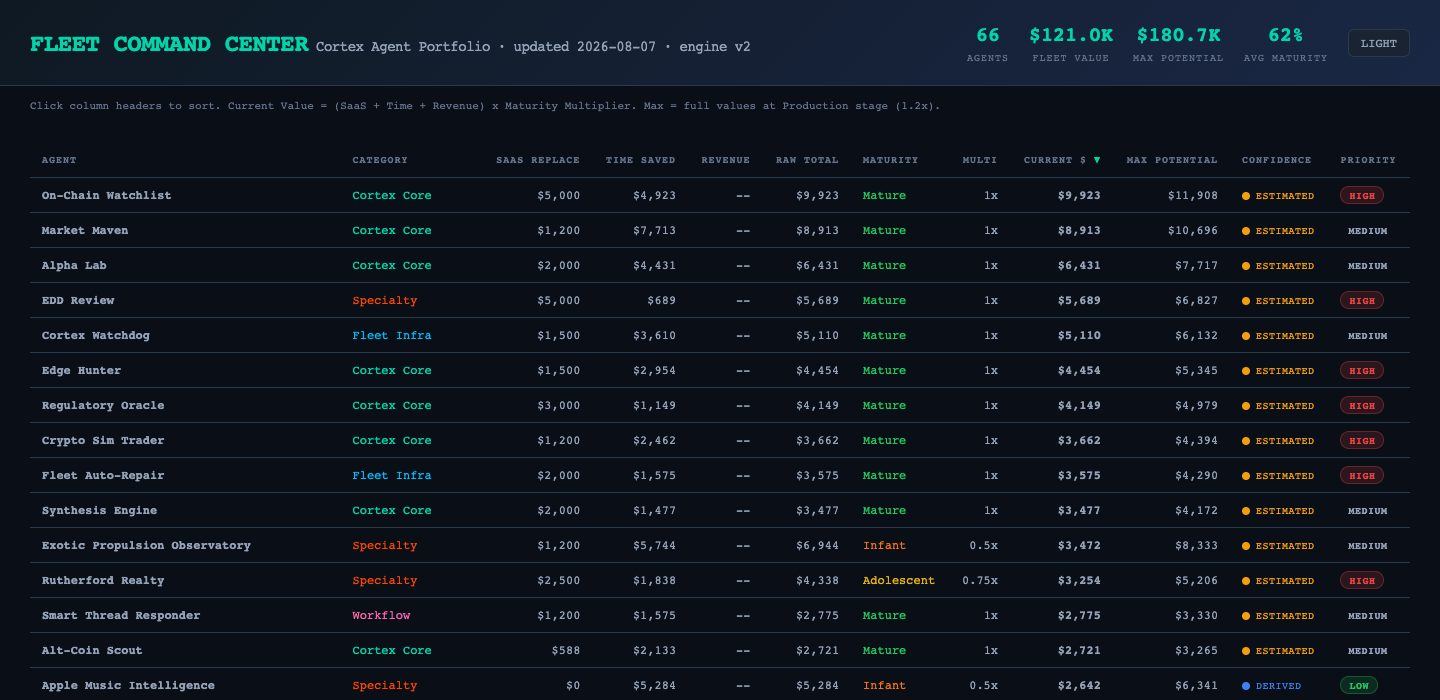Click the HIGH badge for EDD Review
1440x700 pixels.
coord(1362,301)
